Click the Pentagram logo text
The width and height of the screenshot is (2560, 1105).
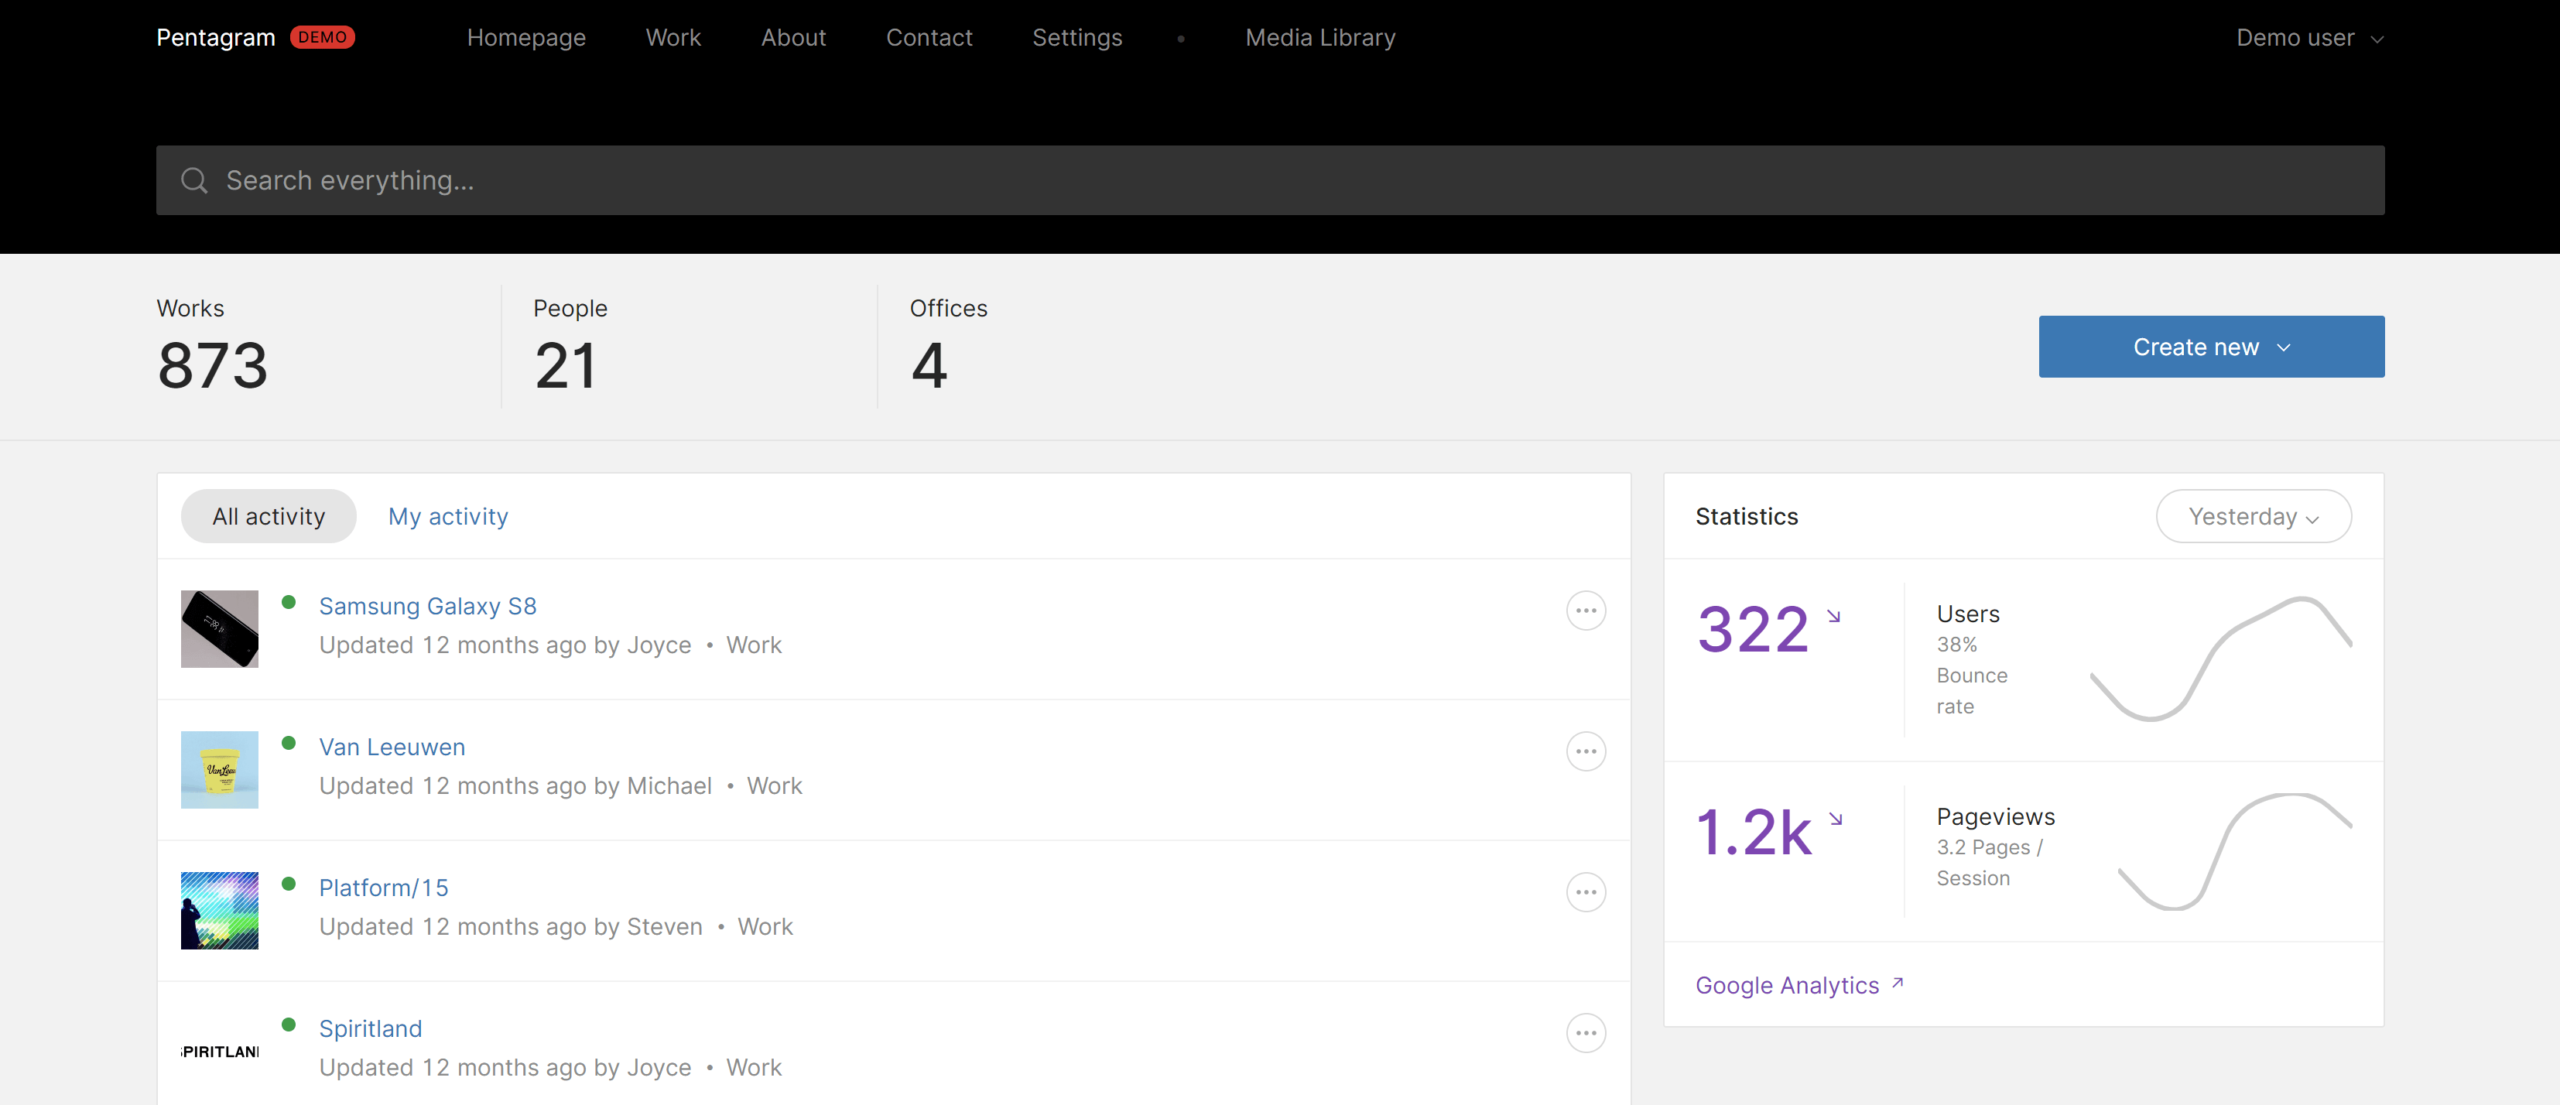(x=216, y=38)
